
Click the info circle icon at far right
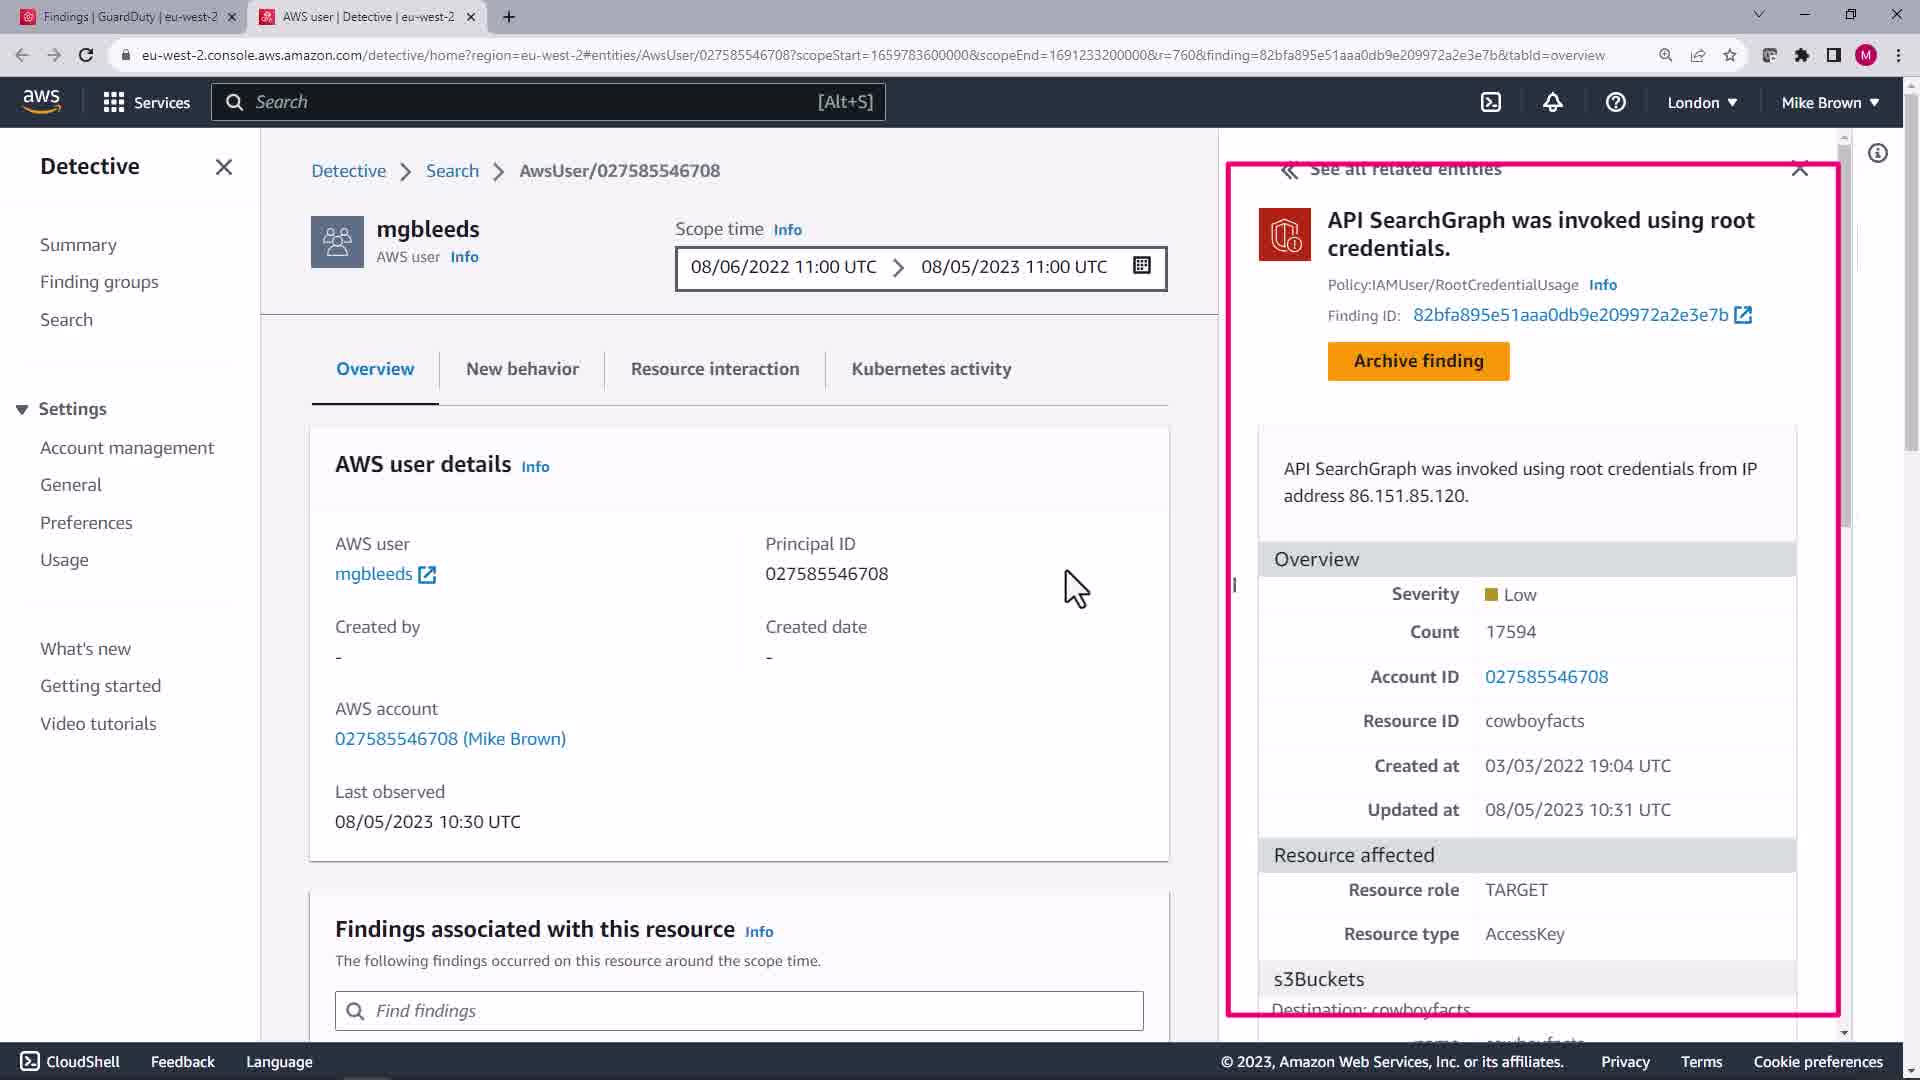click(x=1877, y=153)
